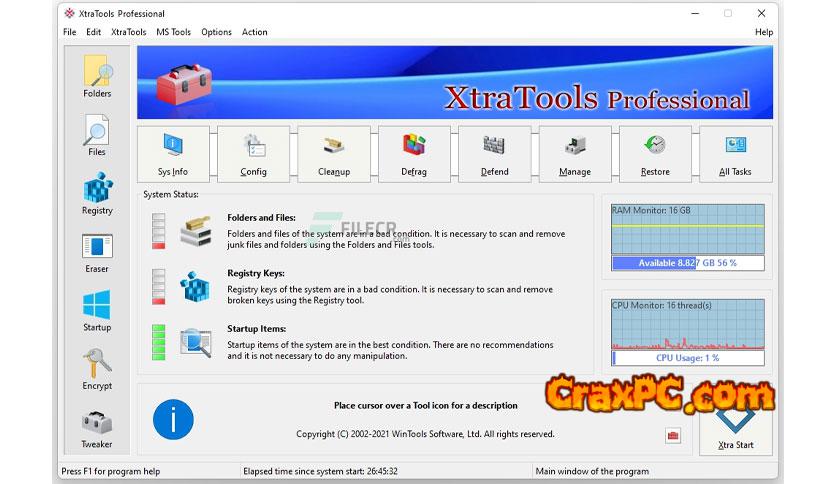The image size is (836, 484).
Task: Open the Edit menu
Action: (x=93, y=32)
